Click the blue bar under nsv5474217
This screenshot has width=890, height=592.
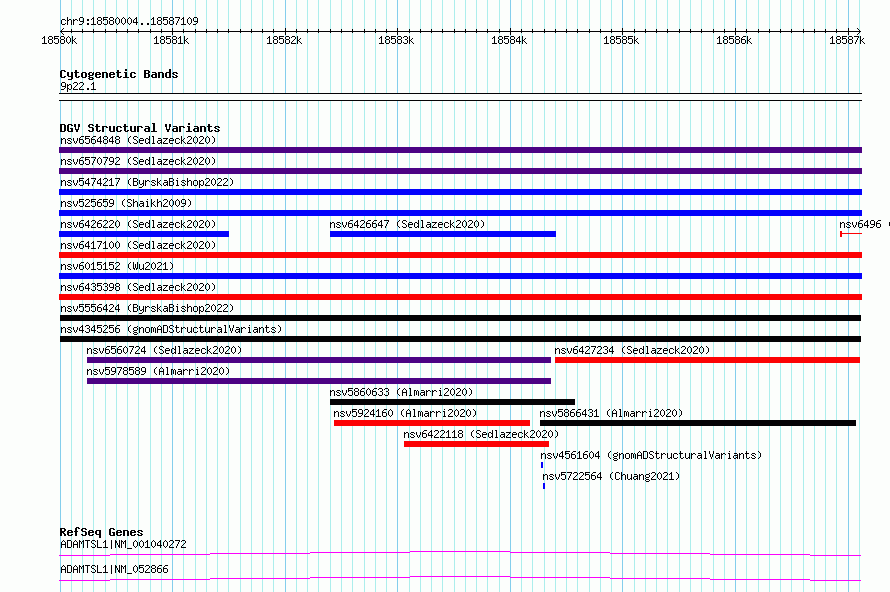460,192
